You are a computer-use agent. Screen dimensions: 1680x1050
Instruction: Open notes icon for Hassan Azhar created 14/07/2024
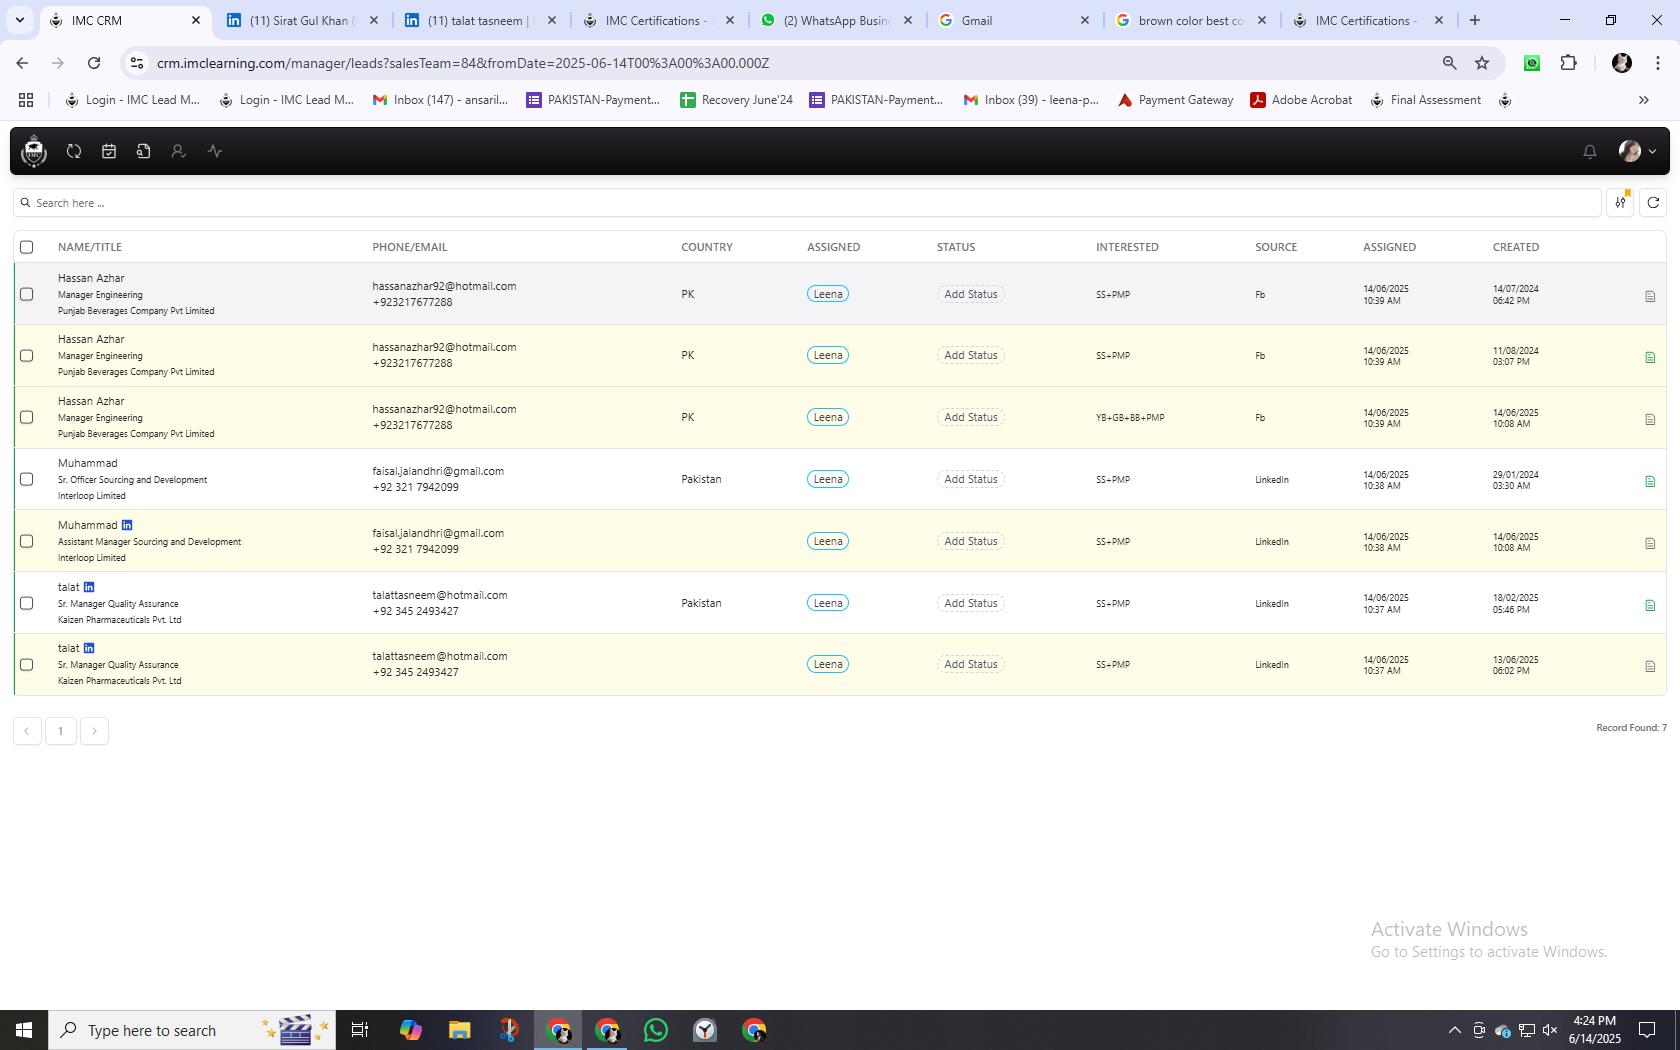click(x=1650, y=296)
